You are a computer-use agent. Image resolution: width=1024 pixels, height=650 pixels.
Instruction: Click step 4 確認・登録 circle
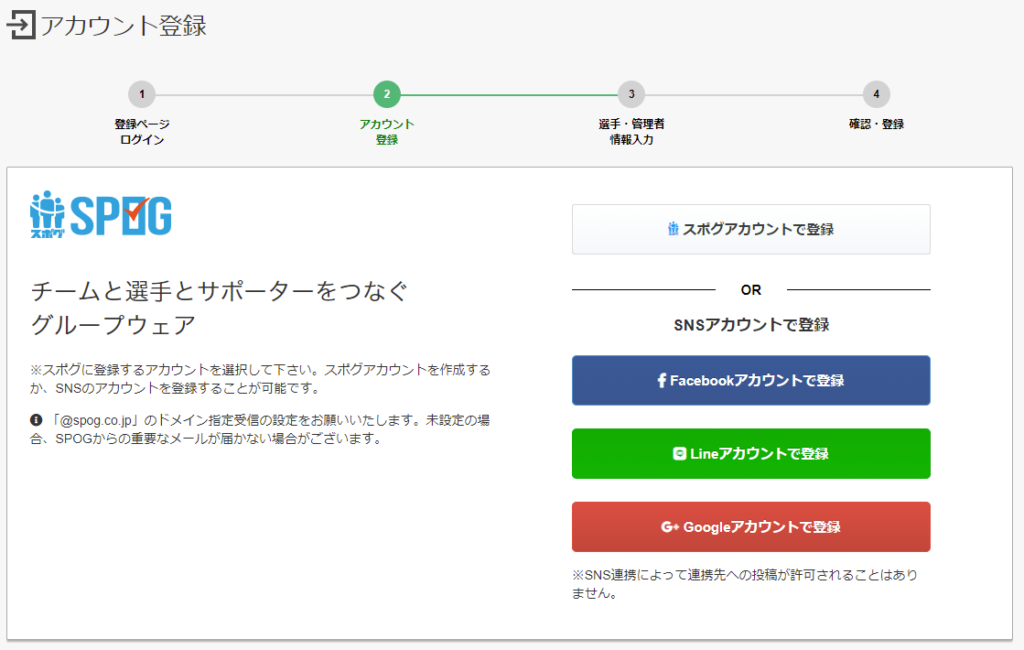[877, 93]
